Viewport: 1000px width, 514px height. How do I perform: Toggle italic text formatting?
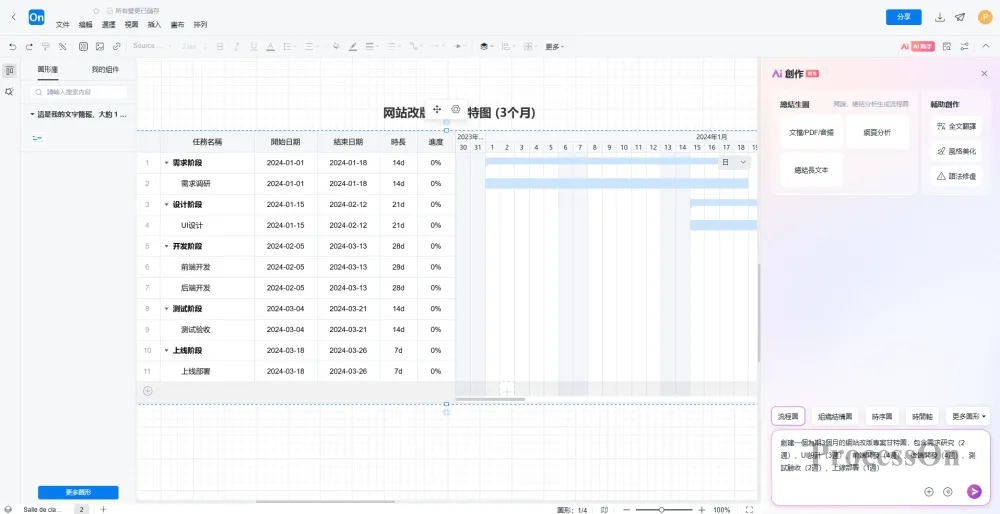pyautogui.click(x=237, y=46)
